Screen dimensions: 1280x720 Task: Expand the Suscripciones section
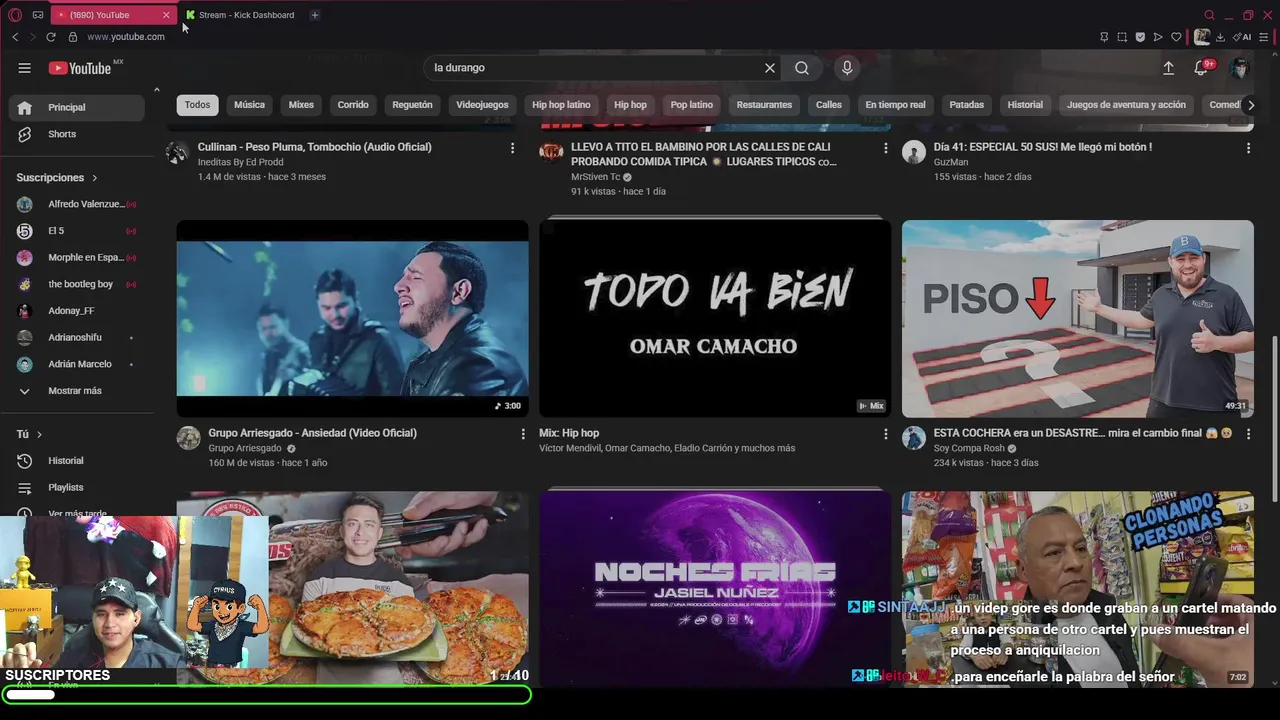[57, 178]
